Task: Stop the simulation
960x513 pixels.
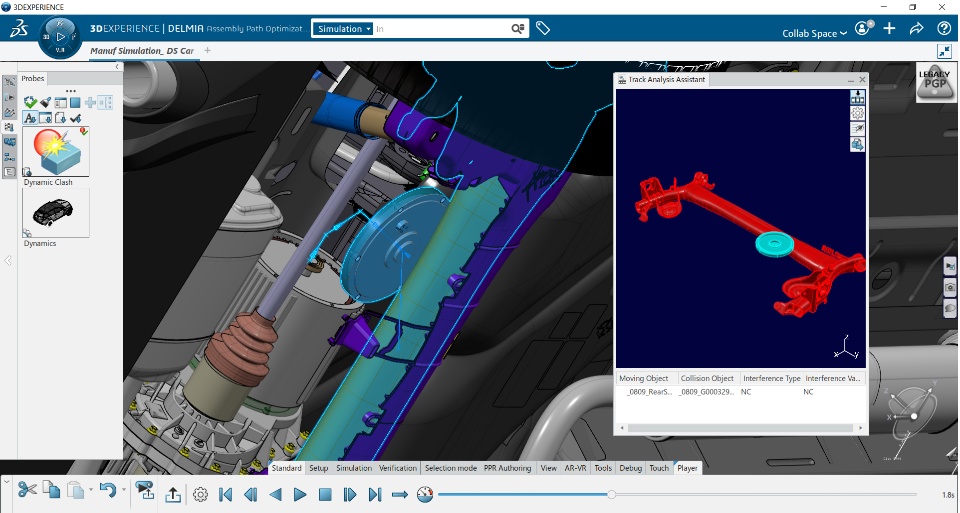Action: [x=325, y=495]
